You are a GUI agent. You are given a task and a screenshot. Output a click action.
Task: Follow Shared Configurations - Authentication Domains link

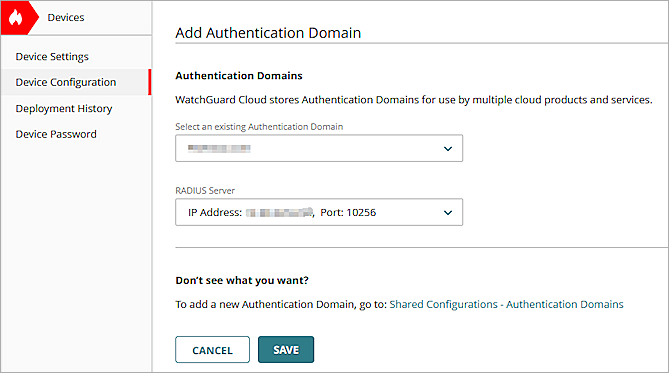506,304
